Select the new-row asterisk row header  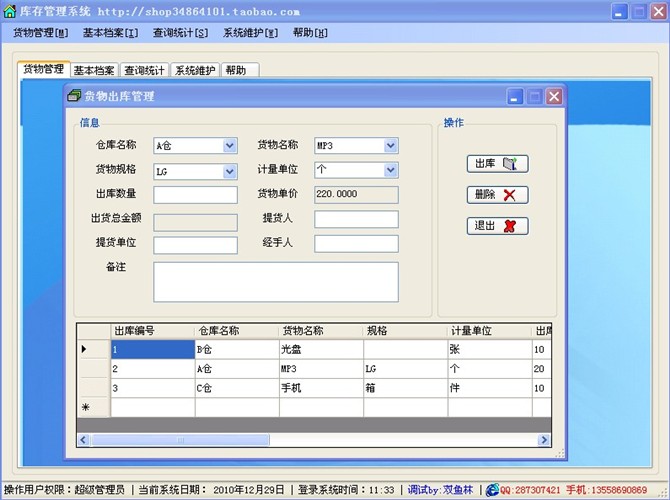pyautogui.click(x=94, y=407)
